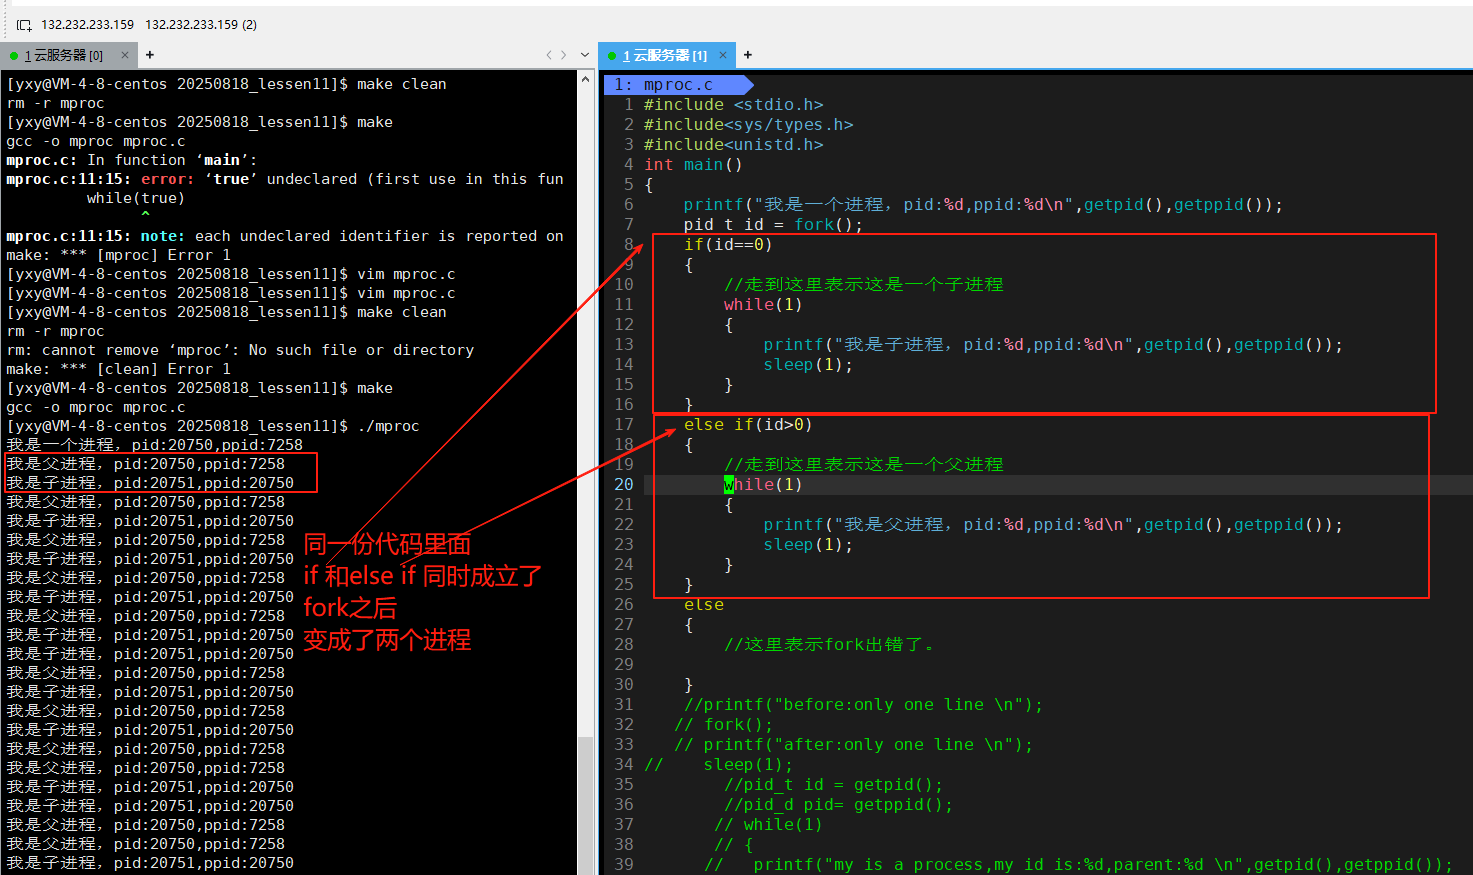Click the 'make: *** [clean] Error 1' line

(118, 369)
